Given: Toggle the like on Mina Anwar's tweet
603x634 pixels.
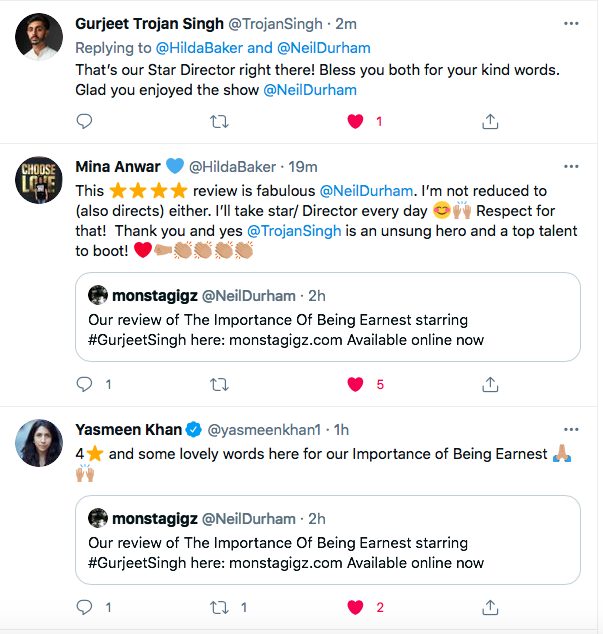Looking at the screenshot, I should pos(354,384).
